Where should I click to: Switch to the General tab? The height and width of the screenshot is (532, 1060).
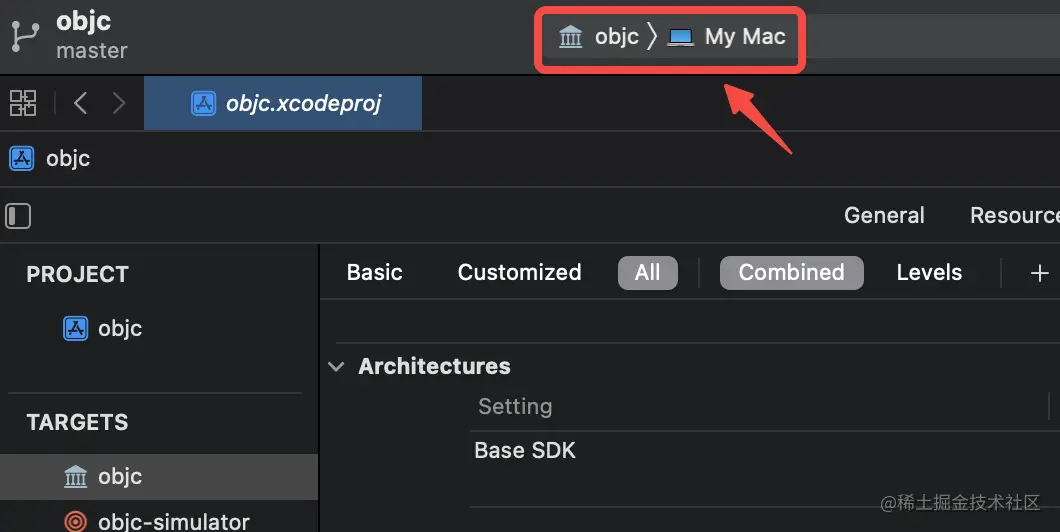point(884,215)
